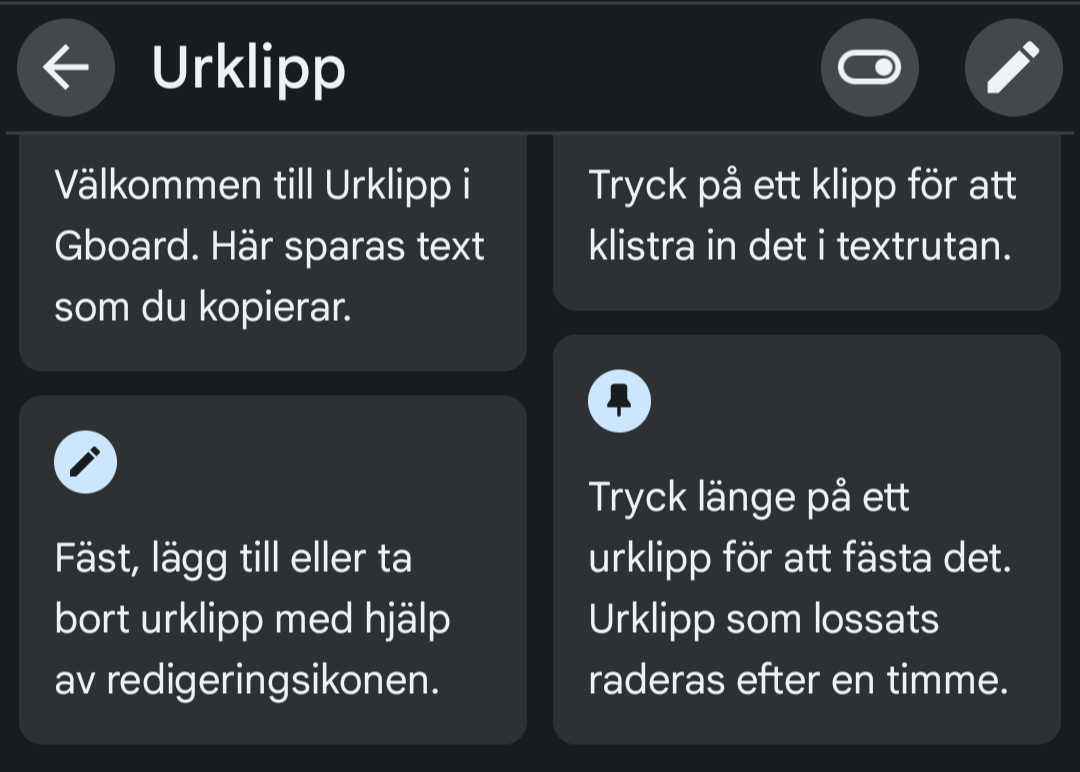The width and height of the screenshot is (1080, 772).
Task: Toggle the Urklipp clipboard switch
Action: 869,67
